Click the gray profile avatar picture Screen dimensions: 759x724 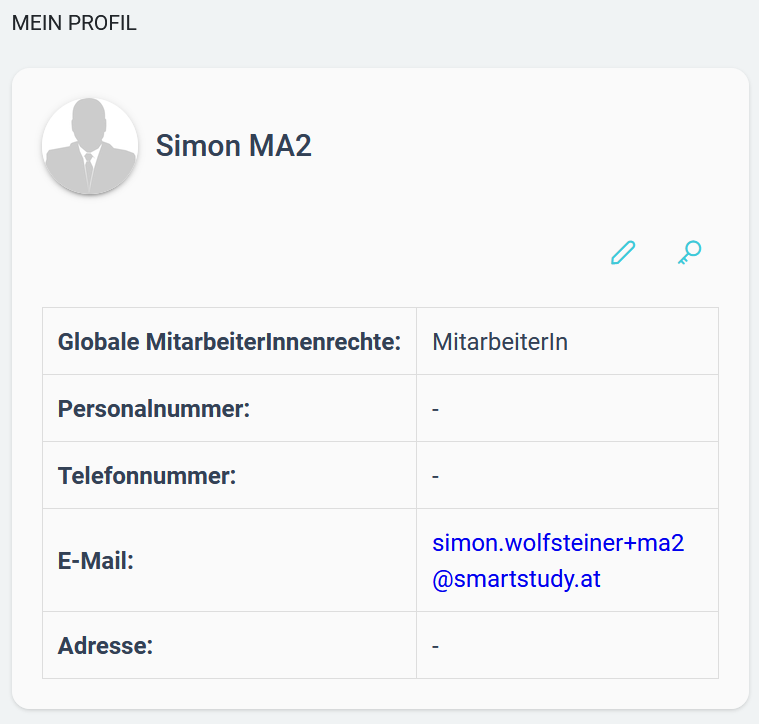tap(90, 146)
